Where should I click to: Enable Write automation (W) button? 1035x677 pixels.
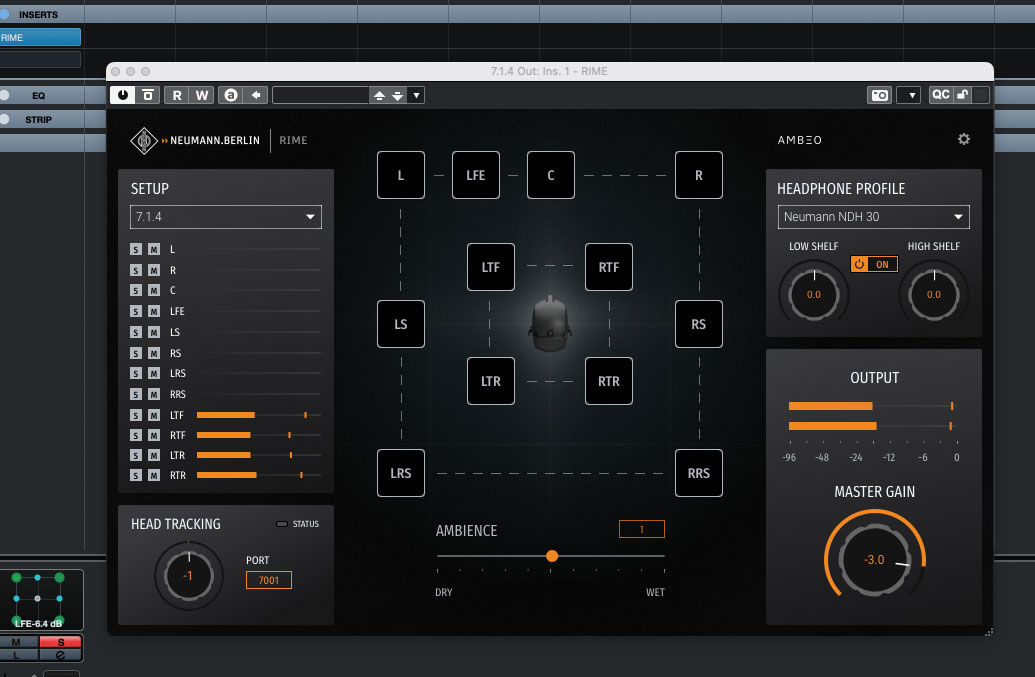pos(201,95)
